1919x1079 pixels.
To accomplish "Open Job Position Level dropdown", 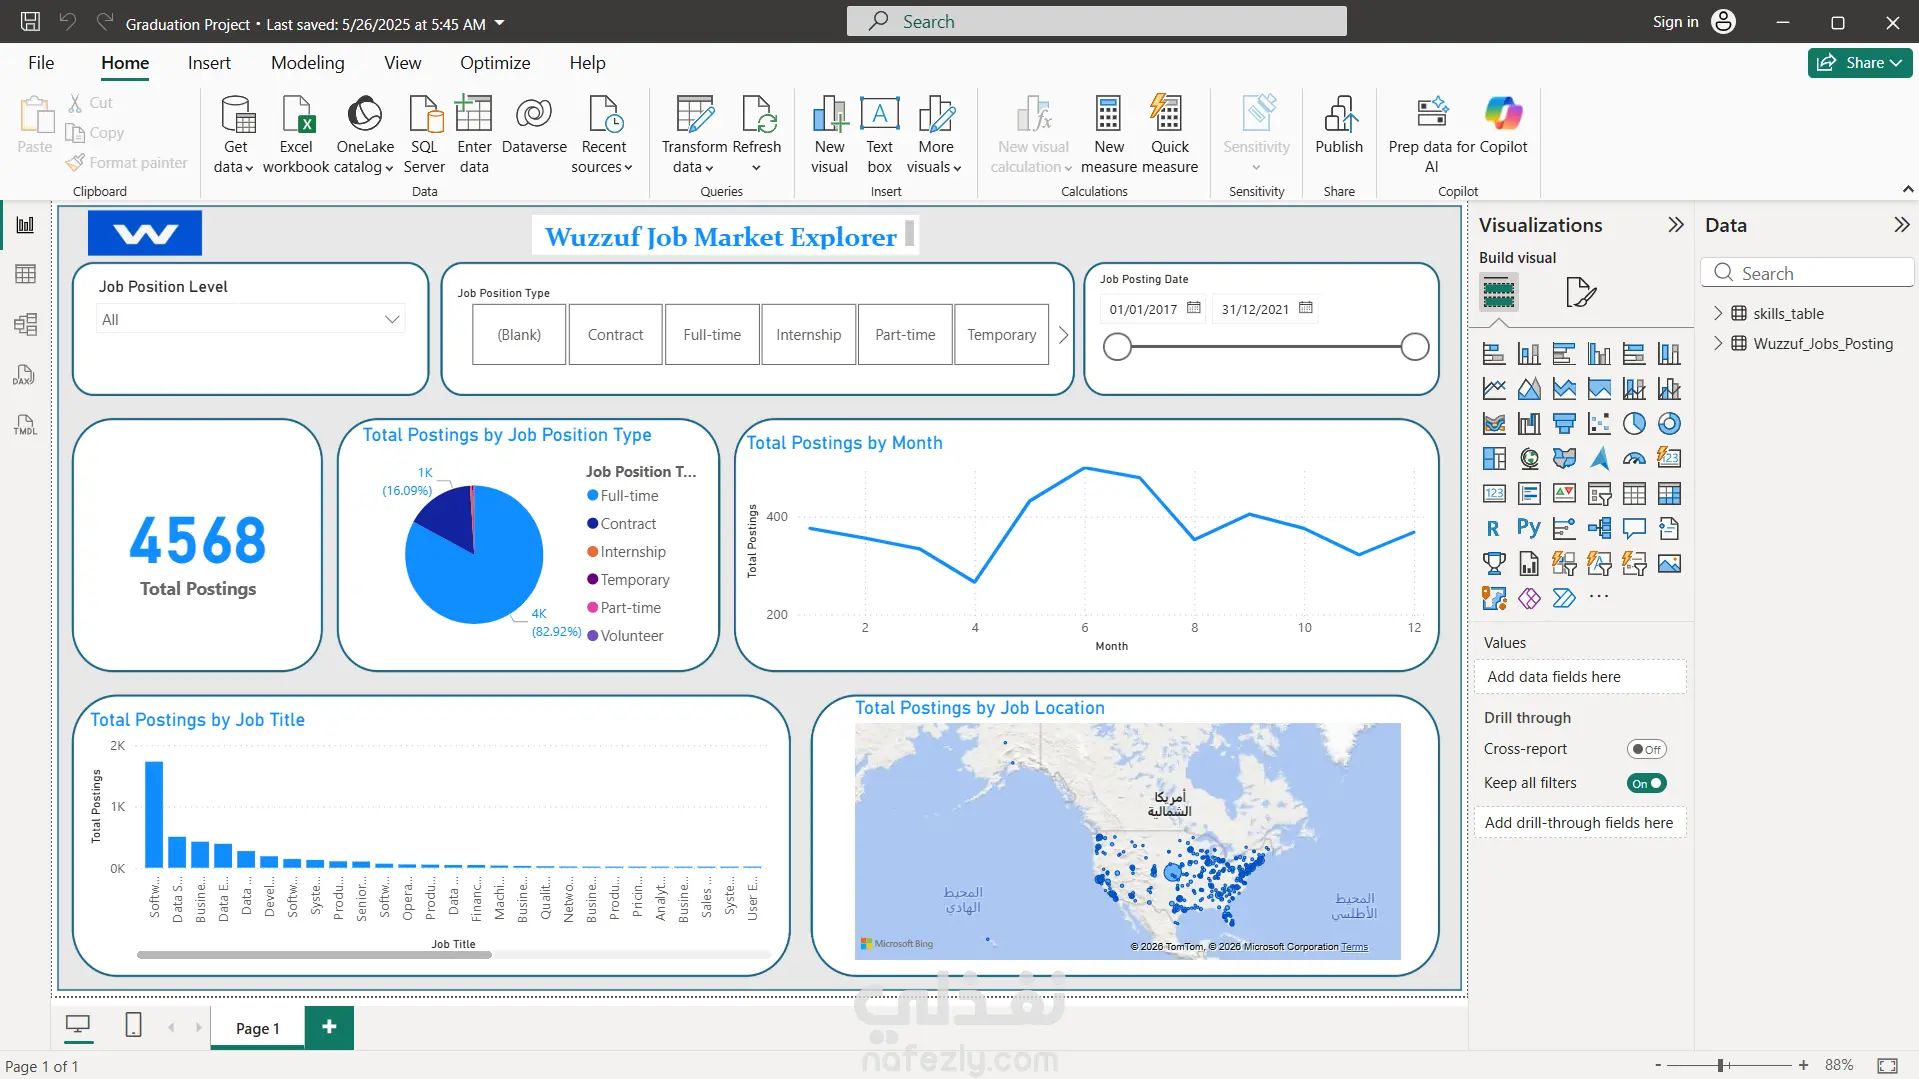I will point(251,320).
